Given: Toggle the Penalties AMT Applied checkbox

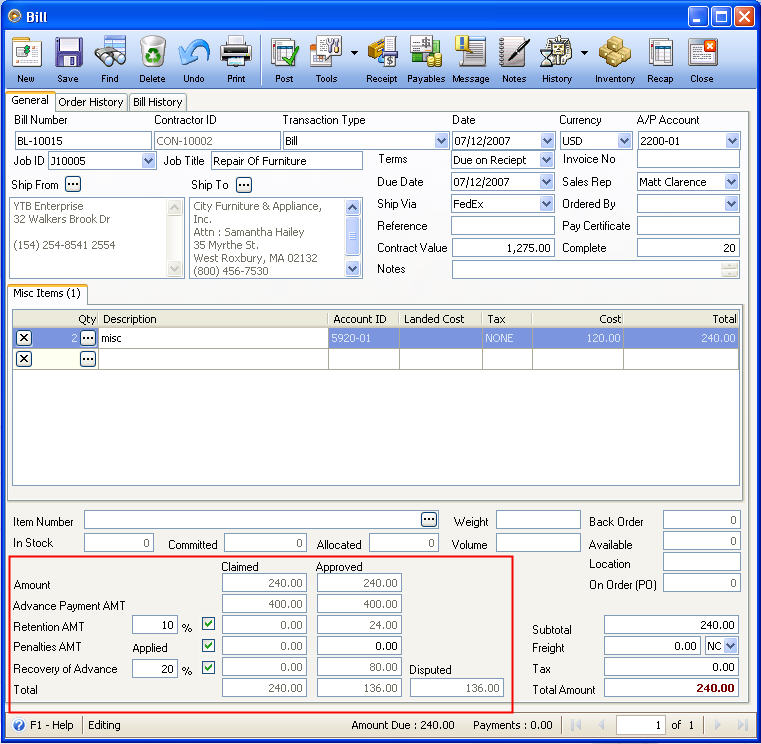Looking at the screenshot, I should [x=209, y=645].
